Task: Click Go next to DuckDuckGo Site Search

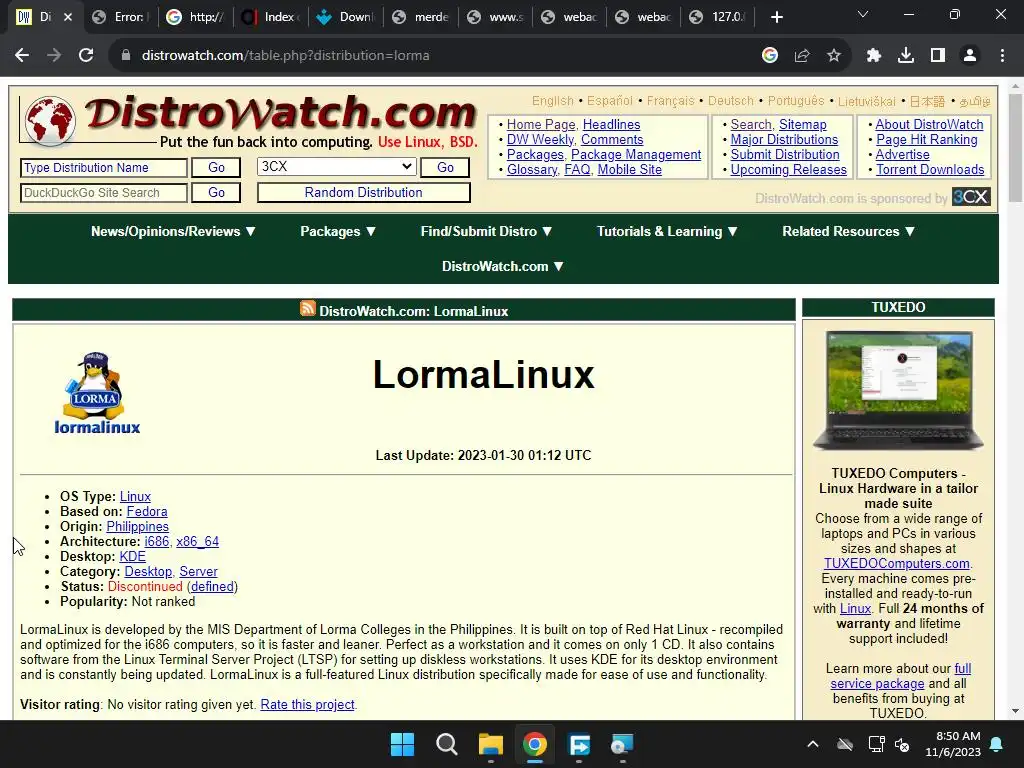Action: [x=216, y=193]
